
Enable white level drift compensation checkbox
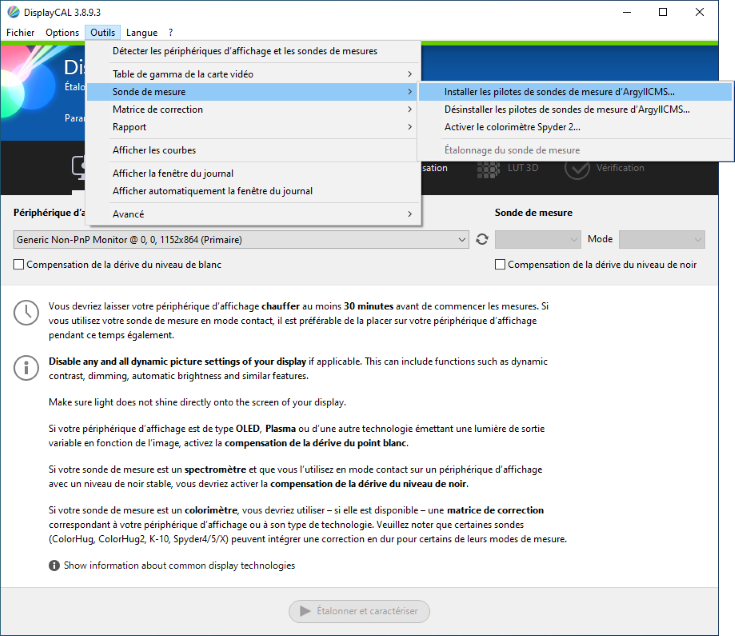(x=19, y=265)
